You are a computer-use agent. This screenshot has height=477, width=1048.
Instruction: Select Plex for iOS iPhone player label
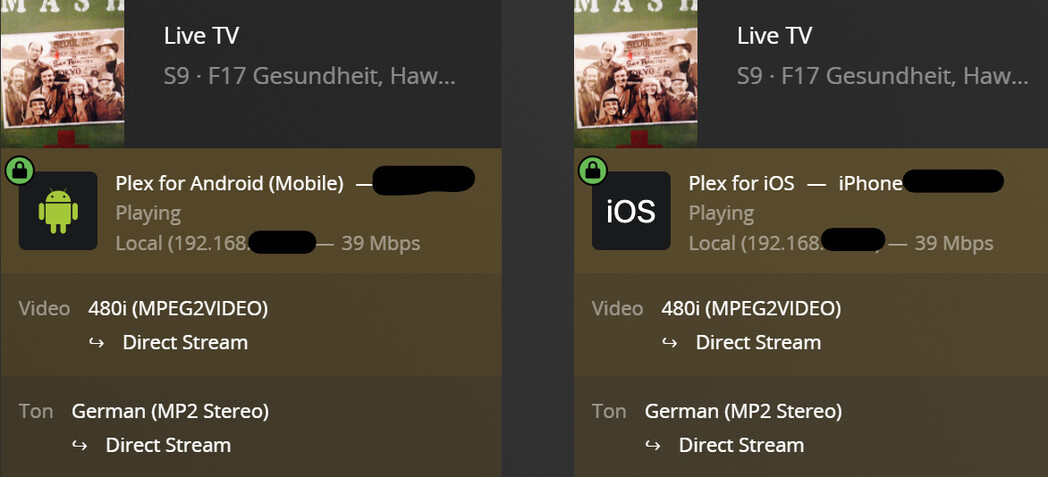point(795,183)
